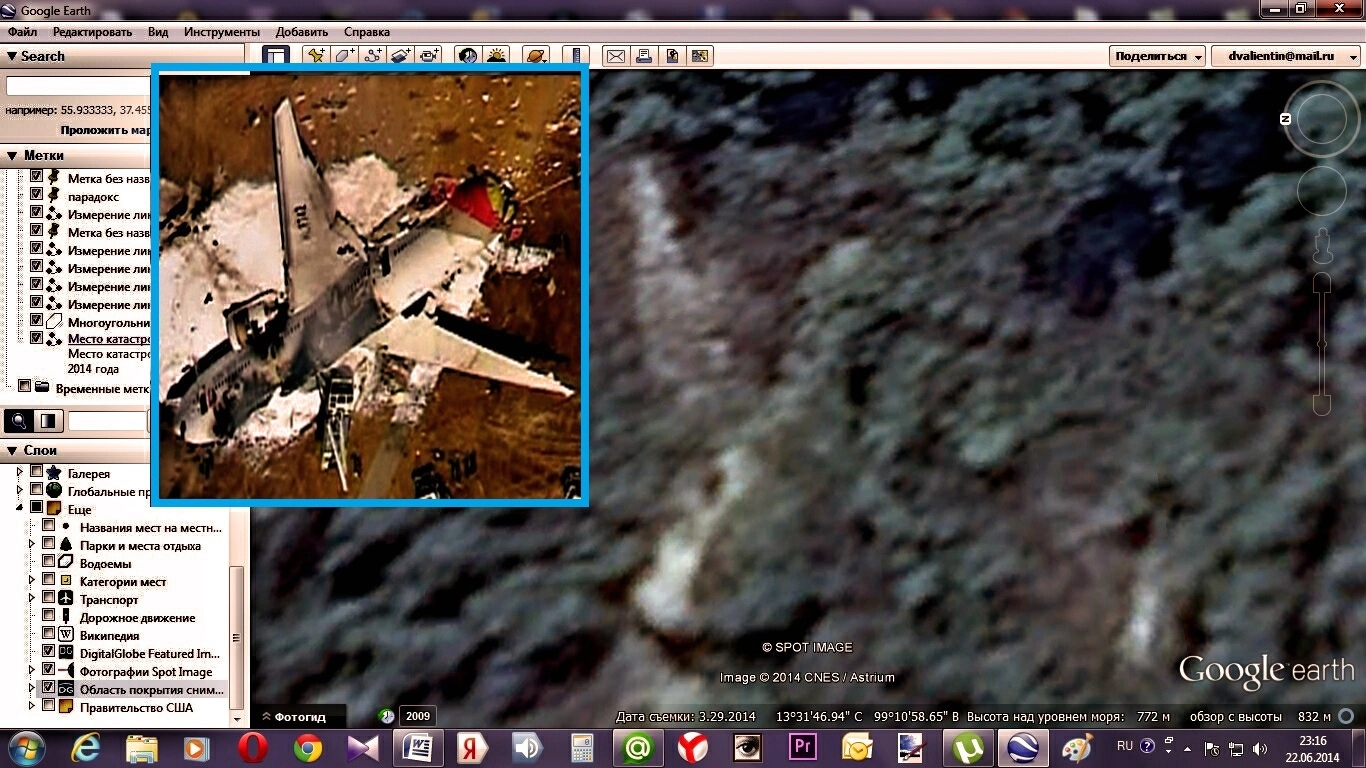
Task: Click the Record a Tour camera icon
Action: (430, 56)
